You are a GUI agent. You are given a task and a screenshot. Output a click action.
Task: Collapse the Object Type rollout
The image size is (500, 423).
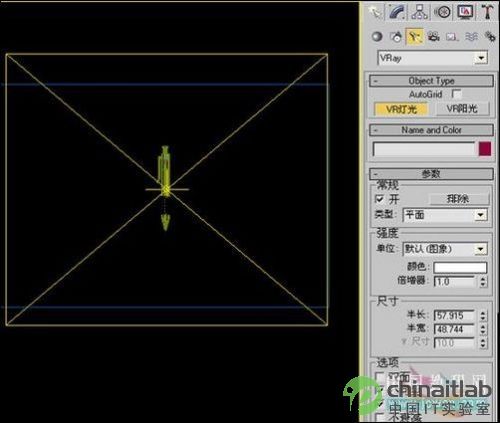[x=431, y=81]
